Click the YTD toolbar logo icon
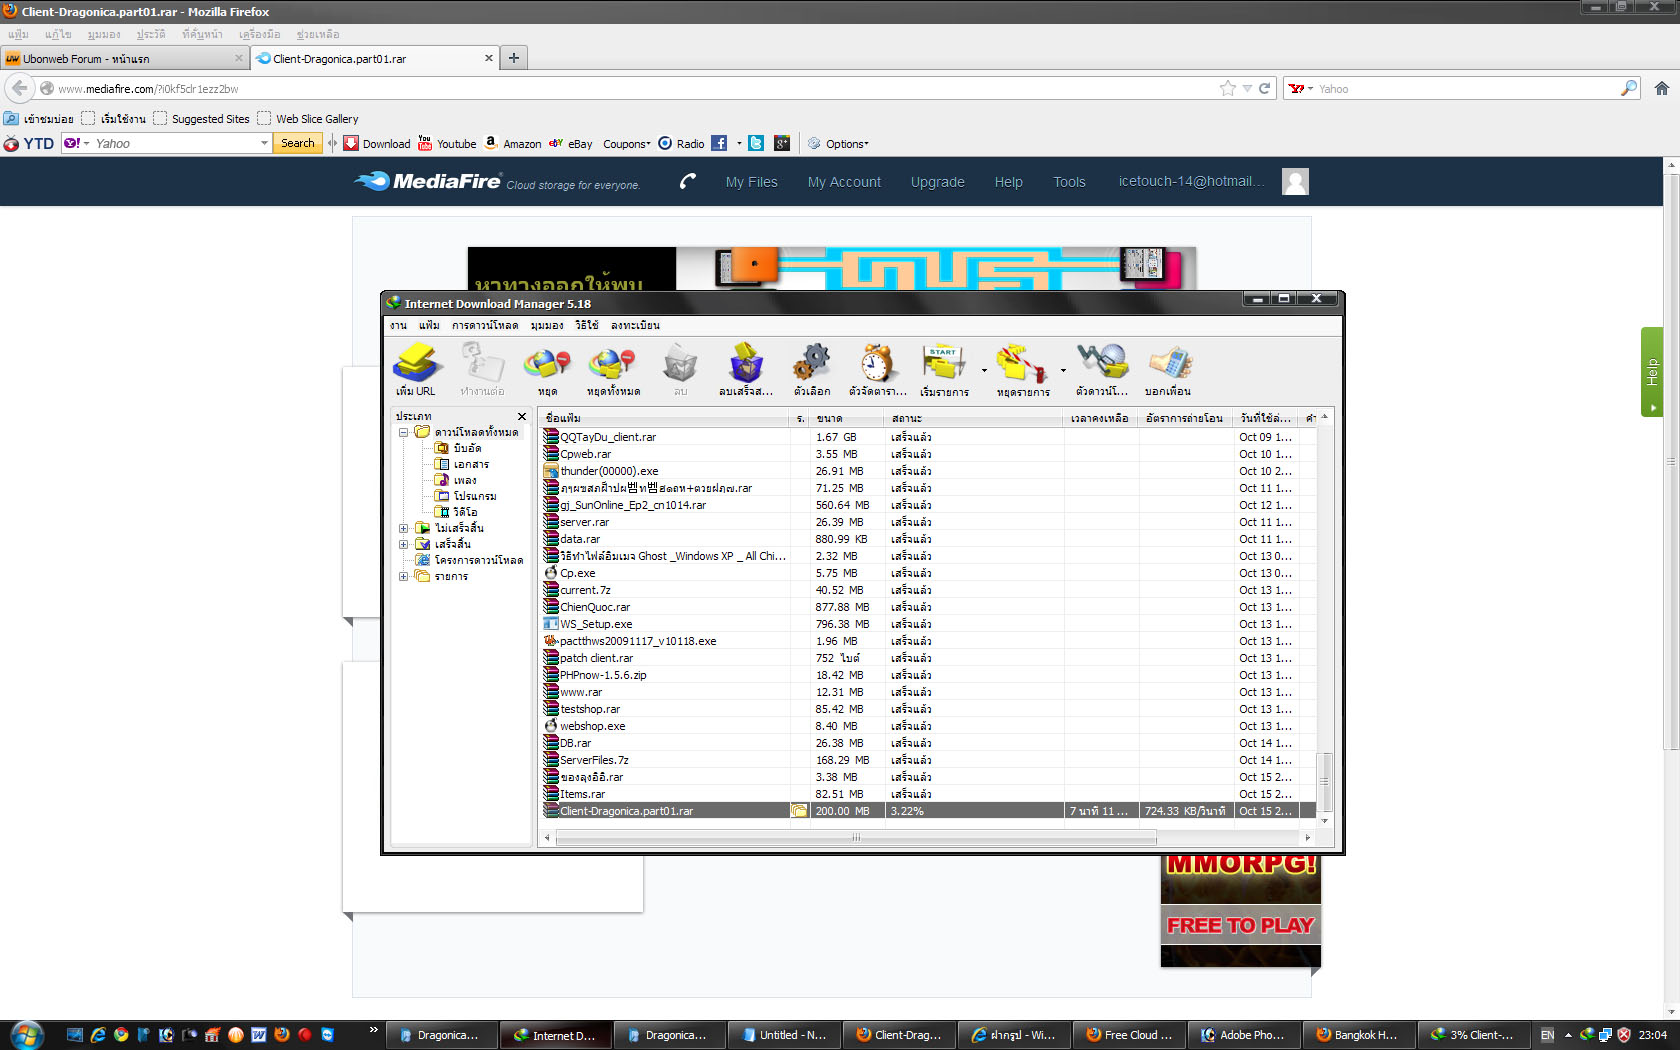The width and height of the screenshot is (1680, 1050). (x=29, y=144)
